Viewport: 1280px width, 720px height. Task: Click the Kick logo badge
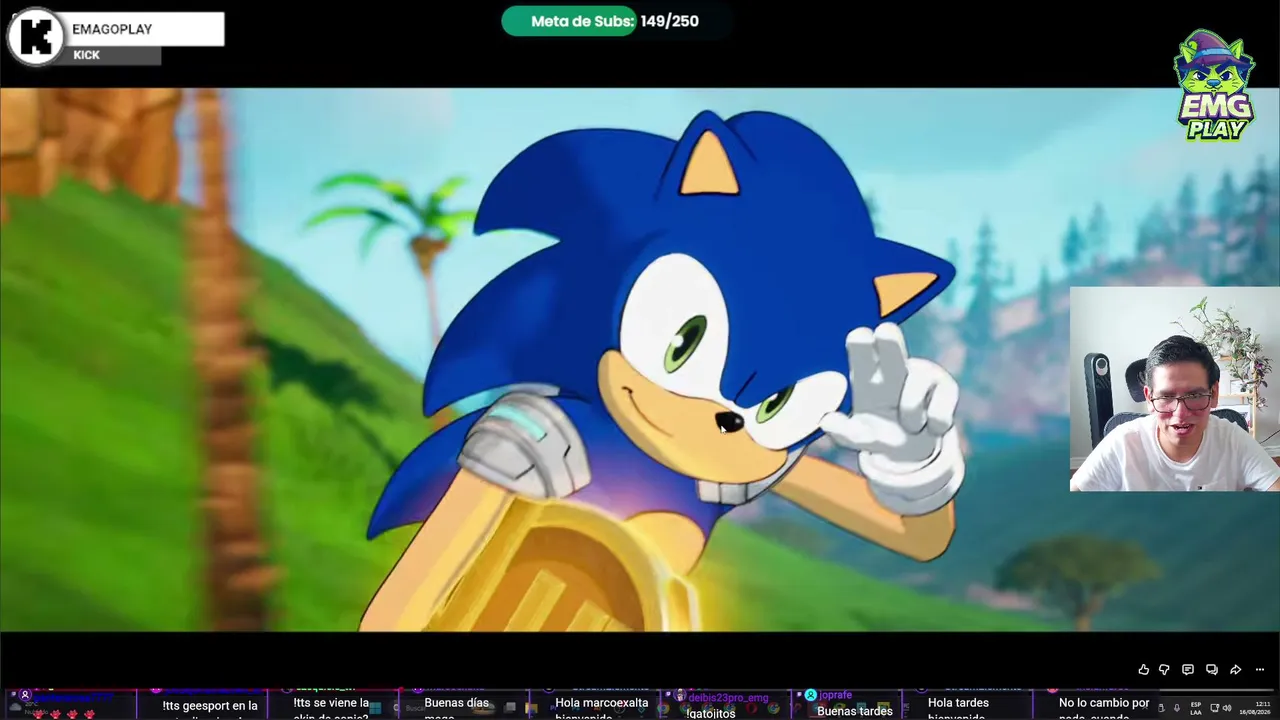36,37
